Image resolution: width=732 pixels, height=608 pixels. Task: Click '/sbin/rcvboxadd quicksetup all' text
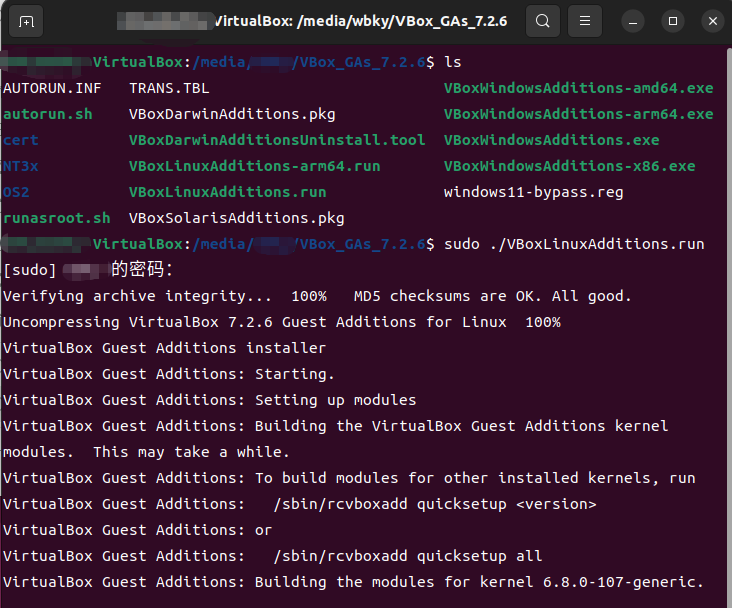[x=408, y=556]
